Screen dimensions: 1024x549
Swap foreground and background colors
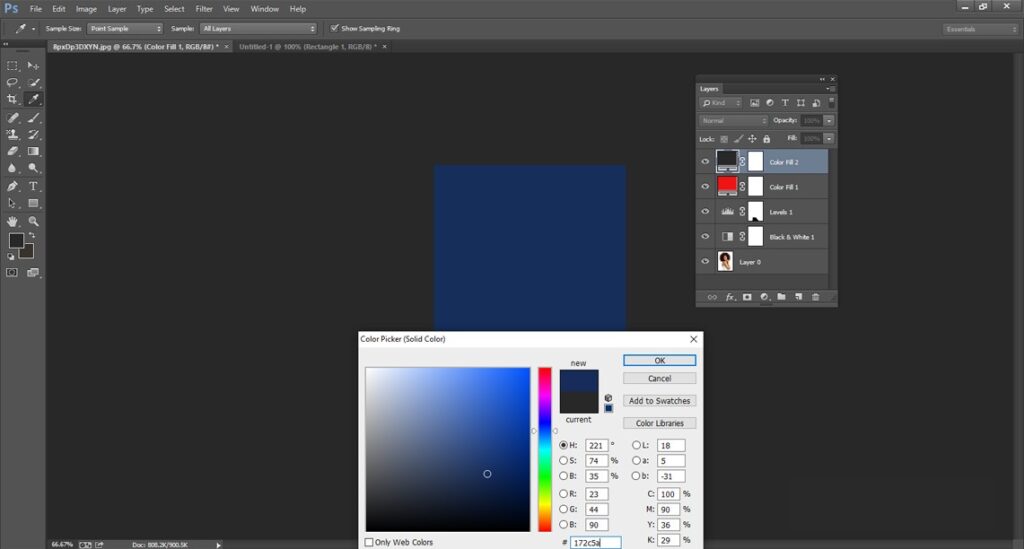(x=31, y=236)
